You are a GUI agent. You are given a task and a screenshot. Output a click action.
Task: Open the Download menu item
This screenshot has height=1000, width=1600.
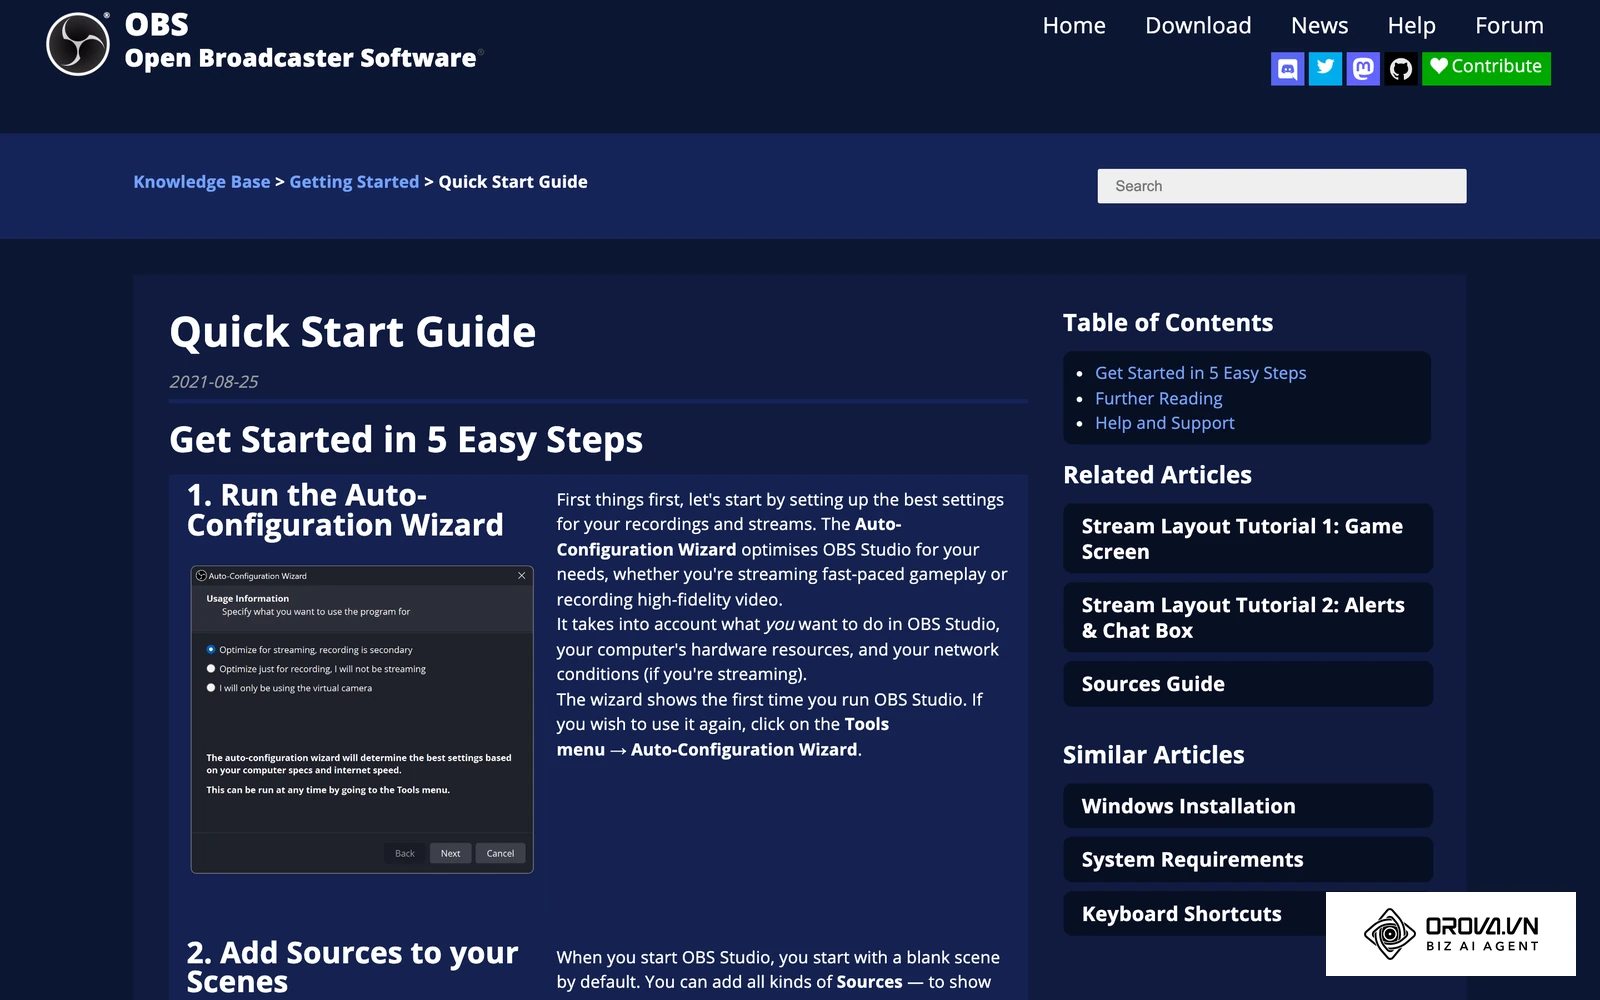[1198, 26]
